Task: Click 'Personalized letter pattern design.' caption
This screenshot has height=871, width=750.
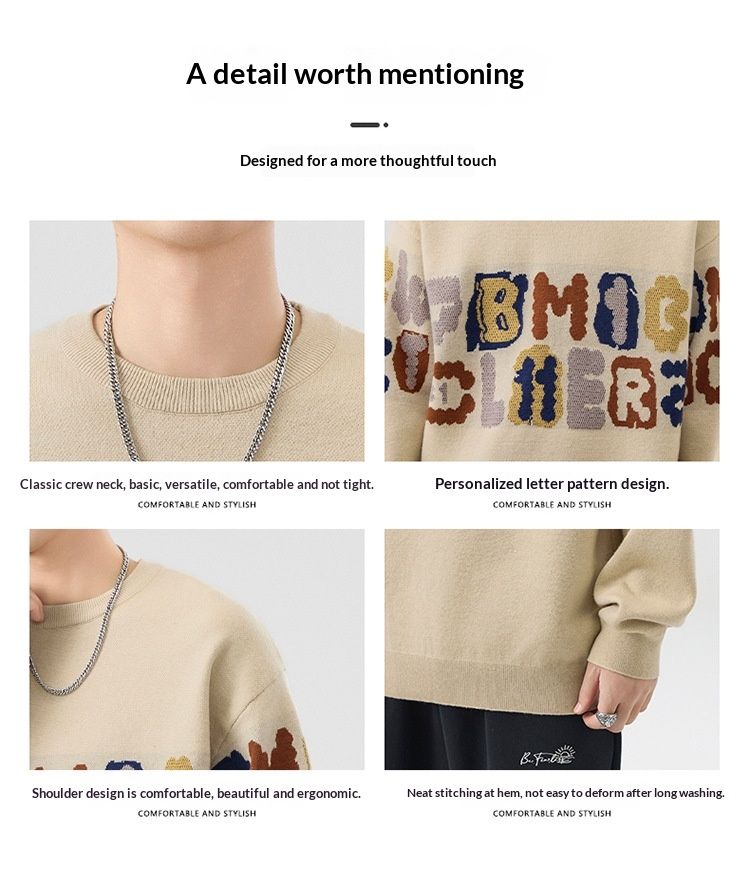Action: (x=552, y=484)
